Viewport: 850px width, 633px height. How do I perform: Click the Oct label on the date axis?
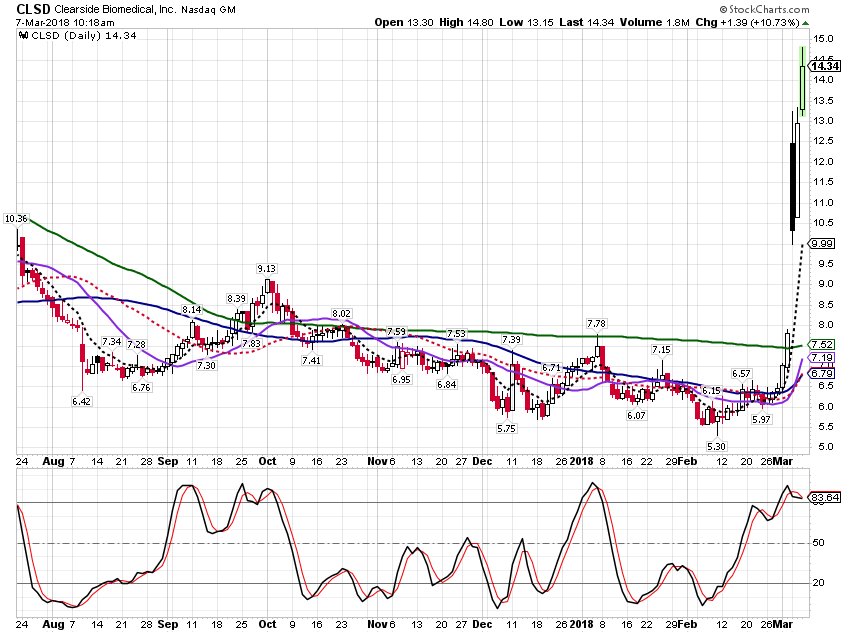(x=267, y=462)
